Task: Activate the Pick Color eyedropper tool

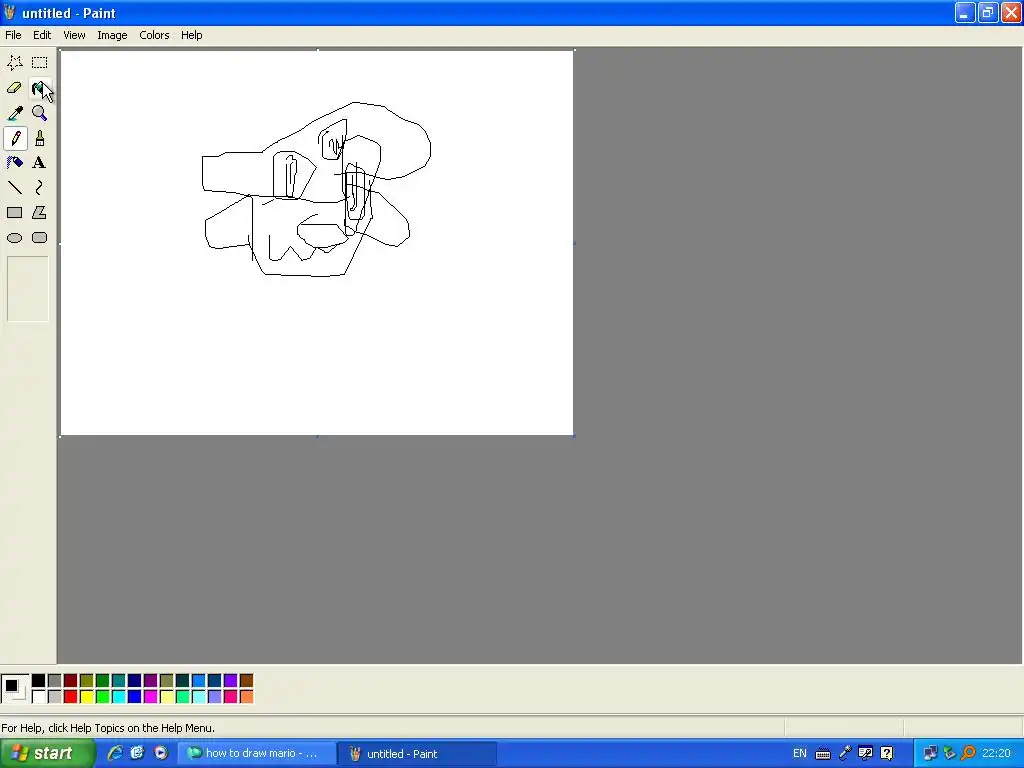Action: click(x=14, y=113)
